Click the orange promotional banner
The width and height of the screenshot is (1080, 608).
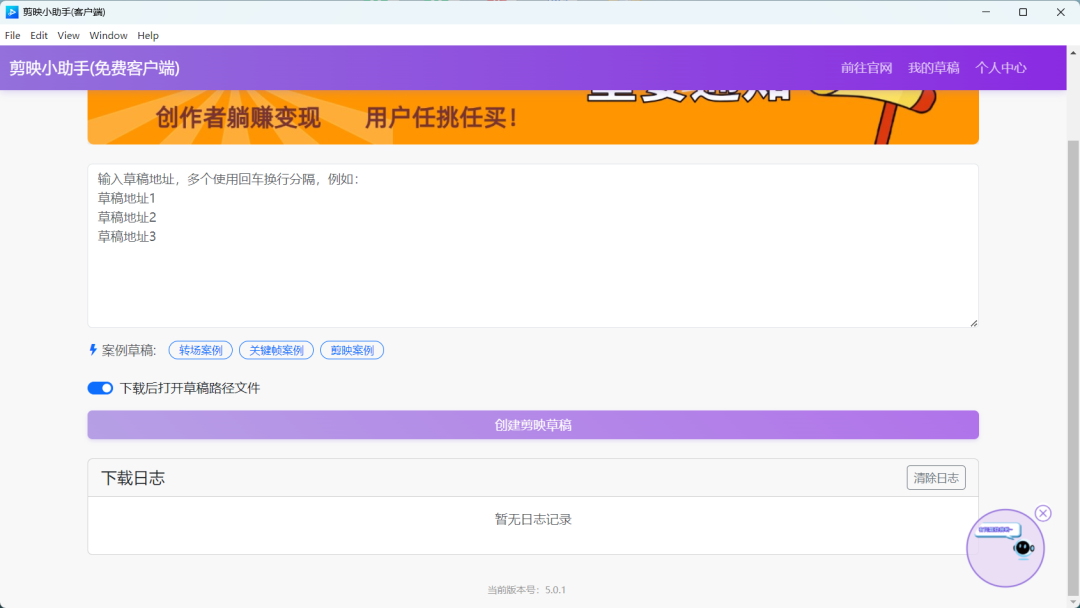(x=533, y=117)
